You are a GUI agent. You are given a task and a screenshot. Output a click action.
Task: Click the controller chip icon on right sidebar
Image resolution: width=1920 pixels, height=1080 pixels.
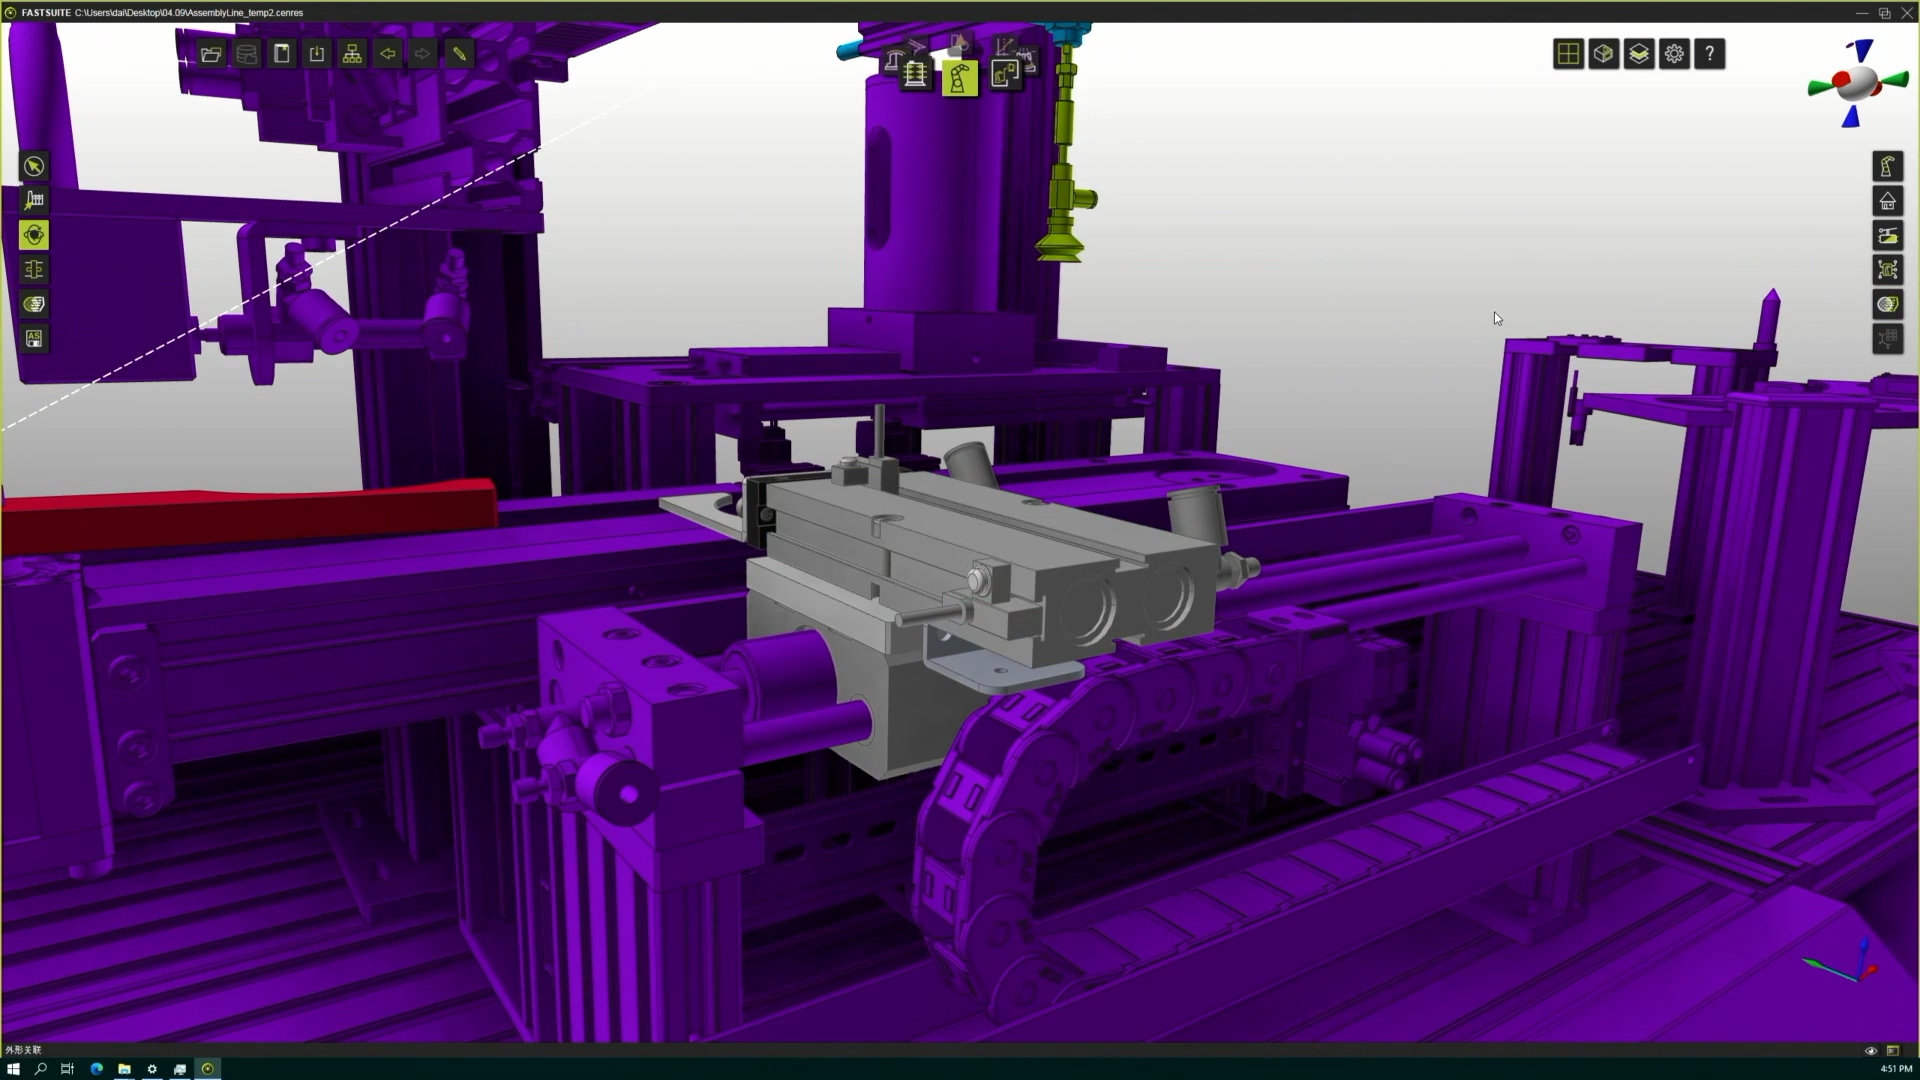1887,270
